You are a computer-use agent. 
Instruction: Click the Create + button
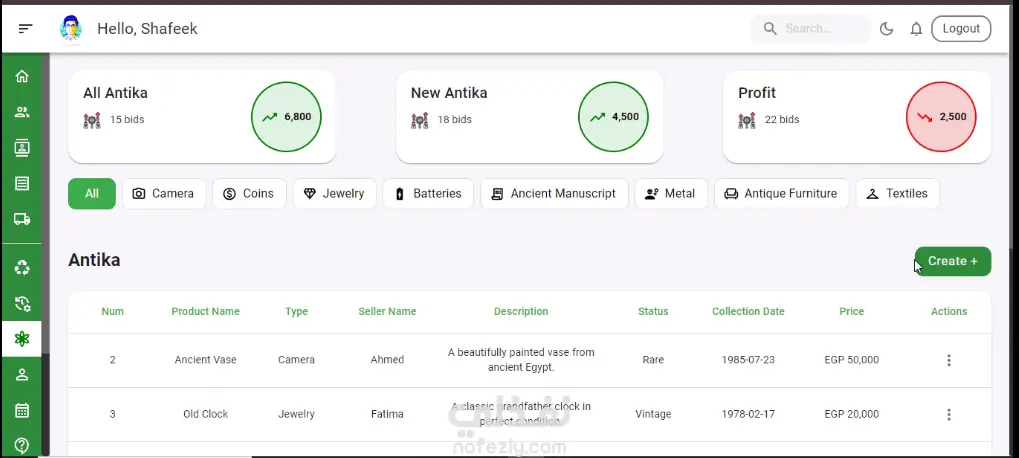(952, 261)
